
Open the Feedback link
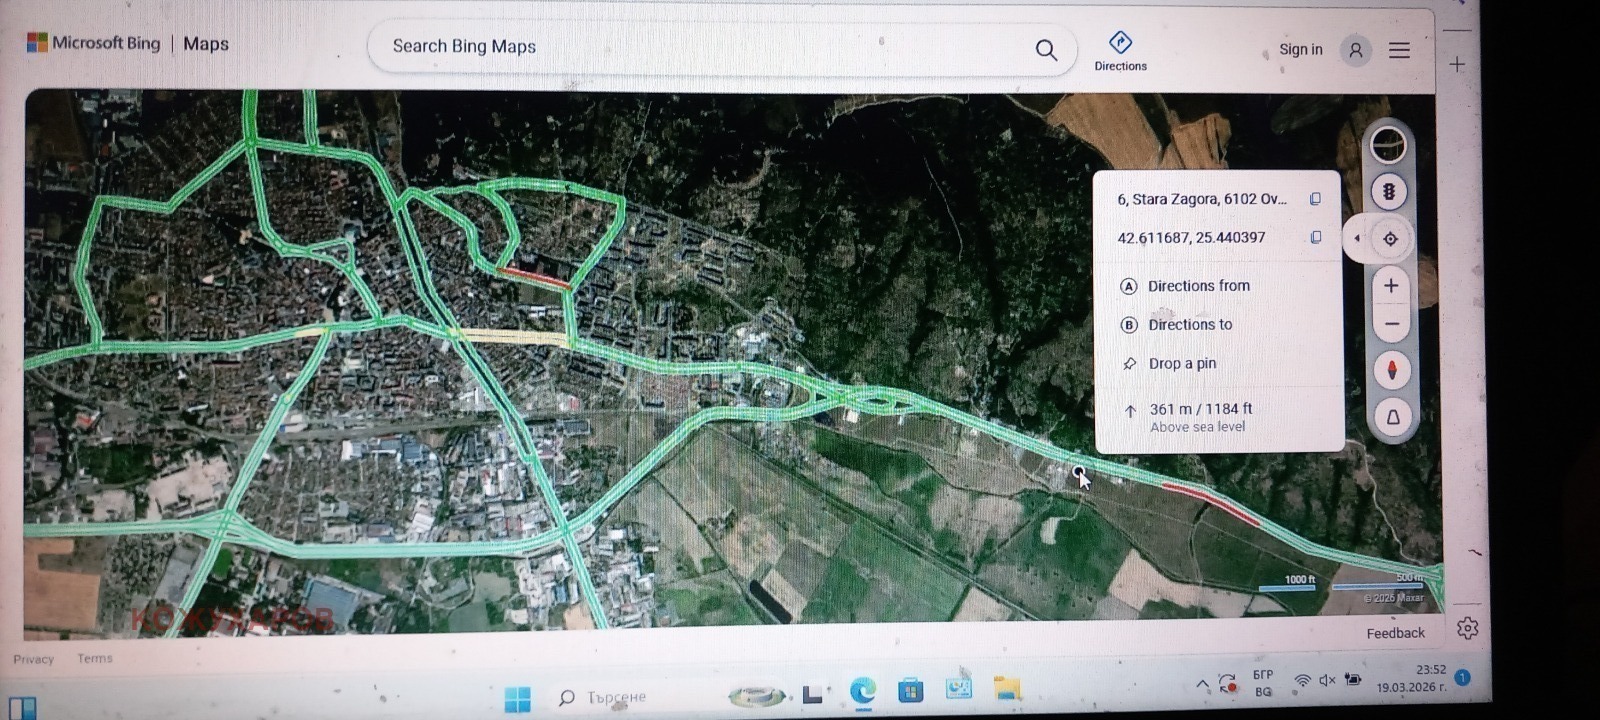click(x=1395, y=633)
